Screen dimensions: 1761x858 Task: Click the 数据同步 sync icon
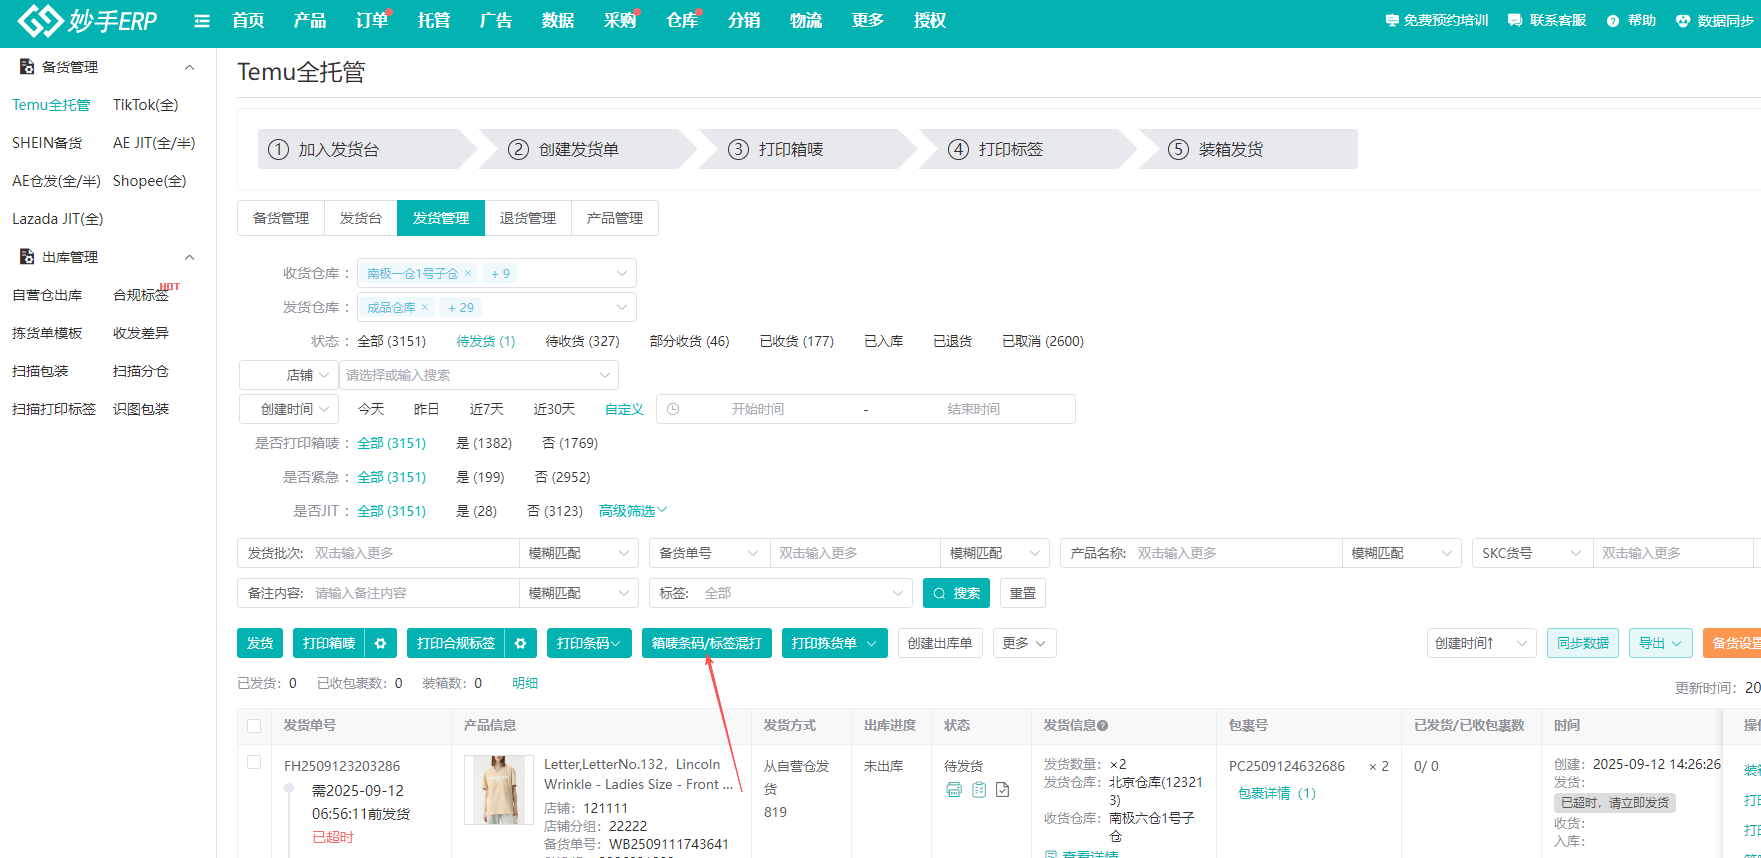[1683, 21]
